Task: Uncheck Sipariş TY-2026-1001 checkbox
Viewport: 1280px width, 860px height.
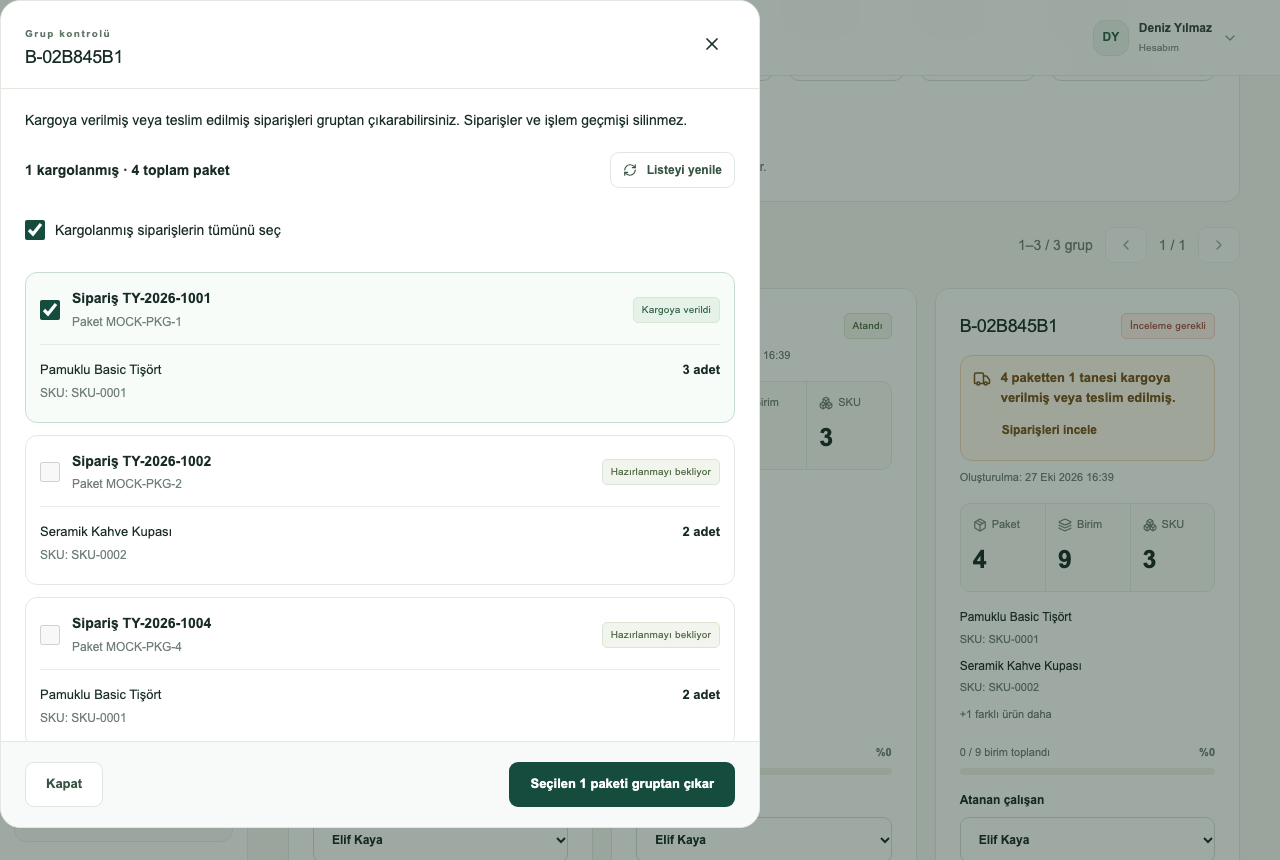Action: tap(50, 310)
